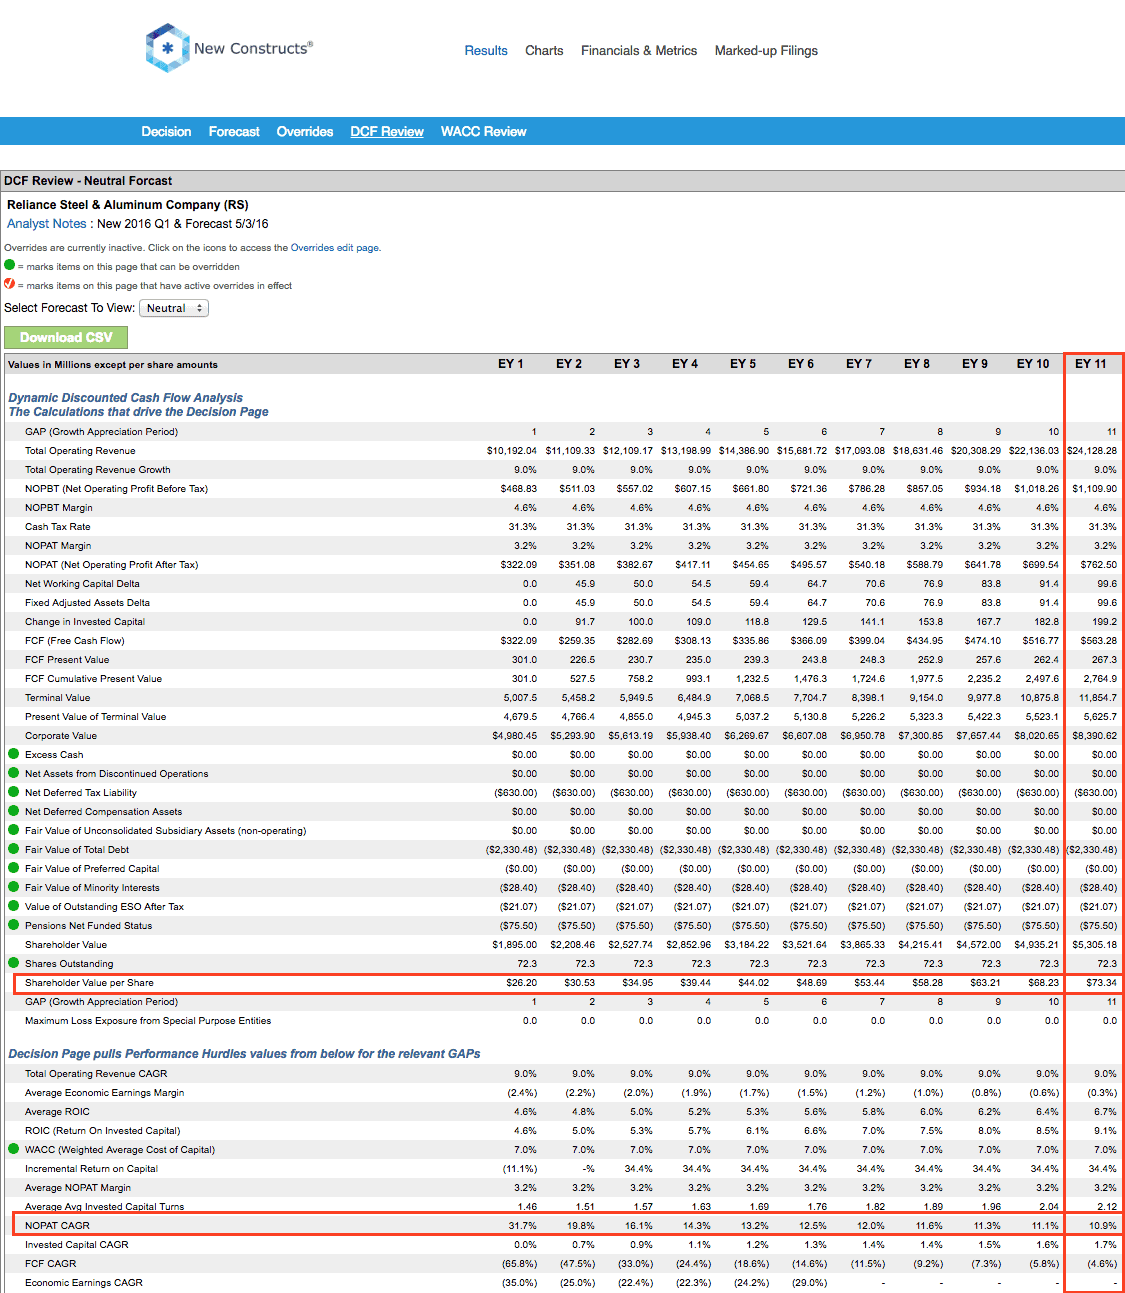This screenshot has width=1125, height=1293.
Task: Click the Average Economic Earnings Margin label
Action: pos(105,1092)
